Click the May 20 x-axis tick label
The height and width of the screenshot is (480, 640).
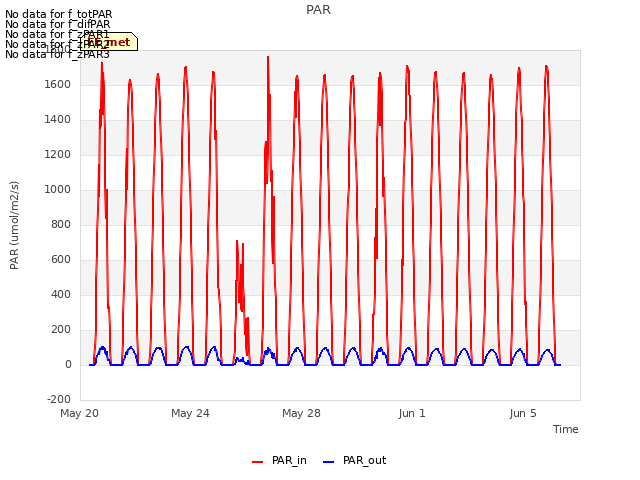pyautogui.click(x=80, y=413)
